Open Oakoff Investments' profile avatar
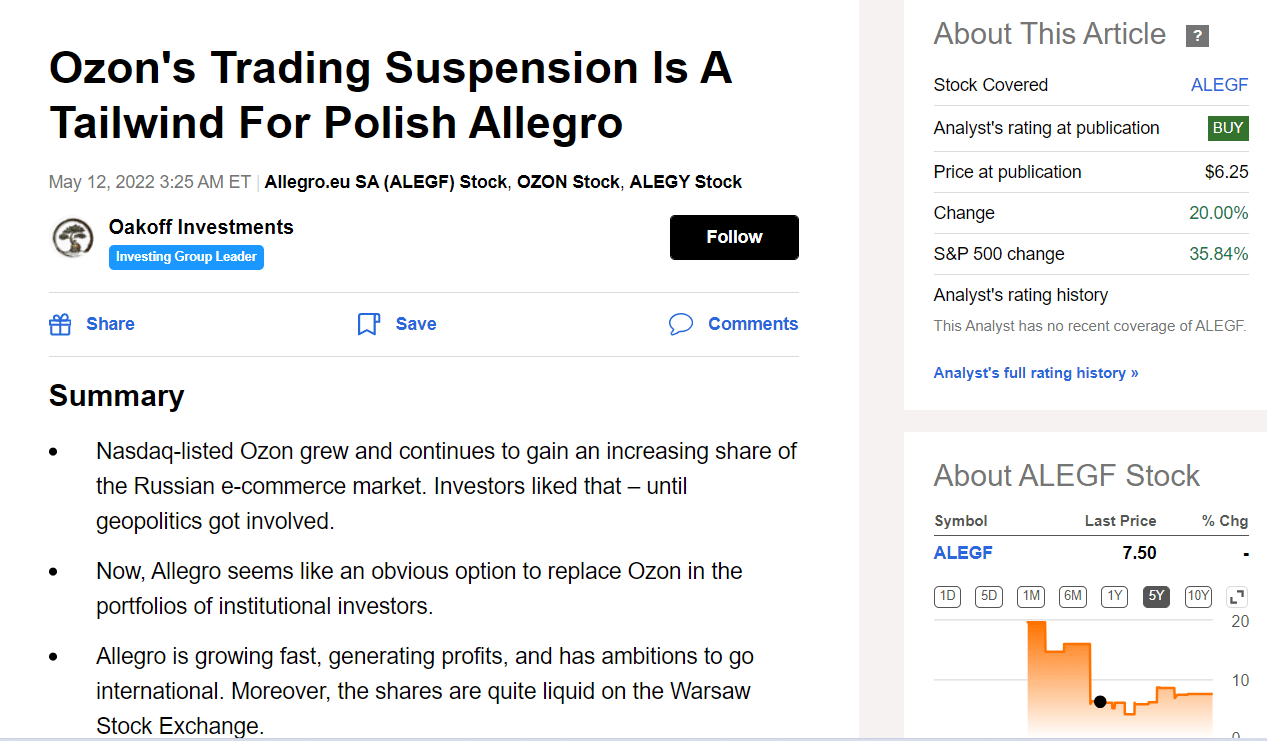Screen dimensions: 1267x741 click(72, 239)
